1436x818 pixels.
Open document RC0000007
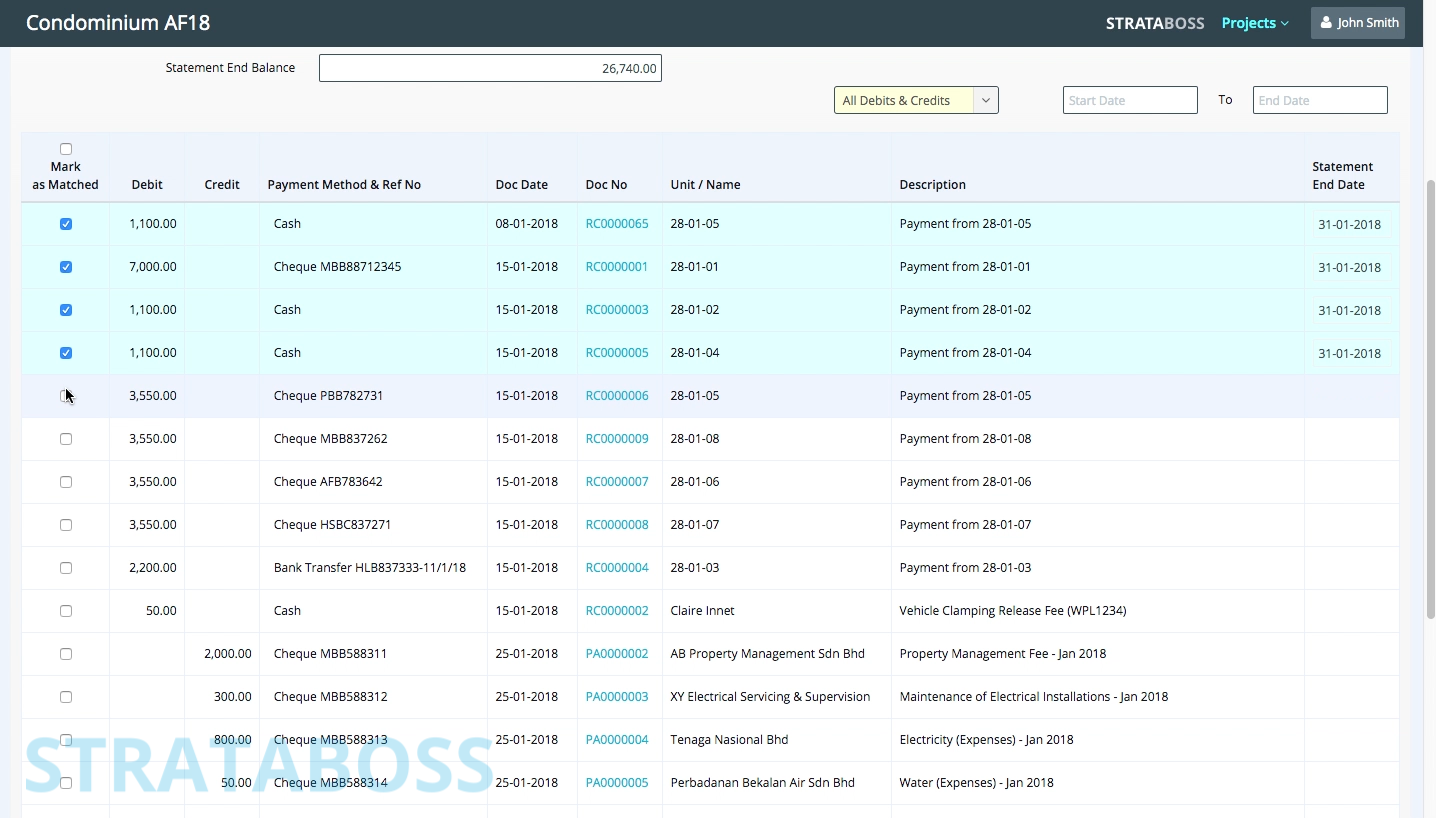pyautogui.click(x=617, y=482)
